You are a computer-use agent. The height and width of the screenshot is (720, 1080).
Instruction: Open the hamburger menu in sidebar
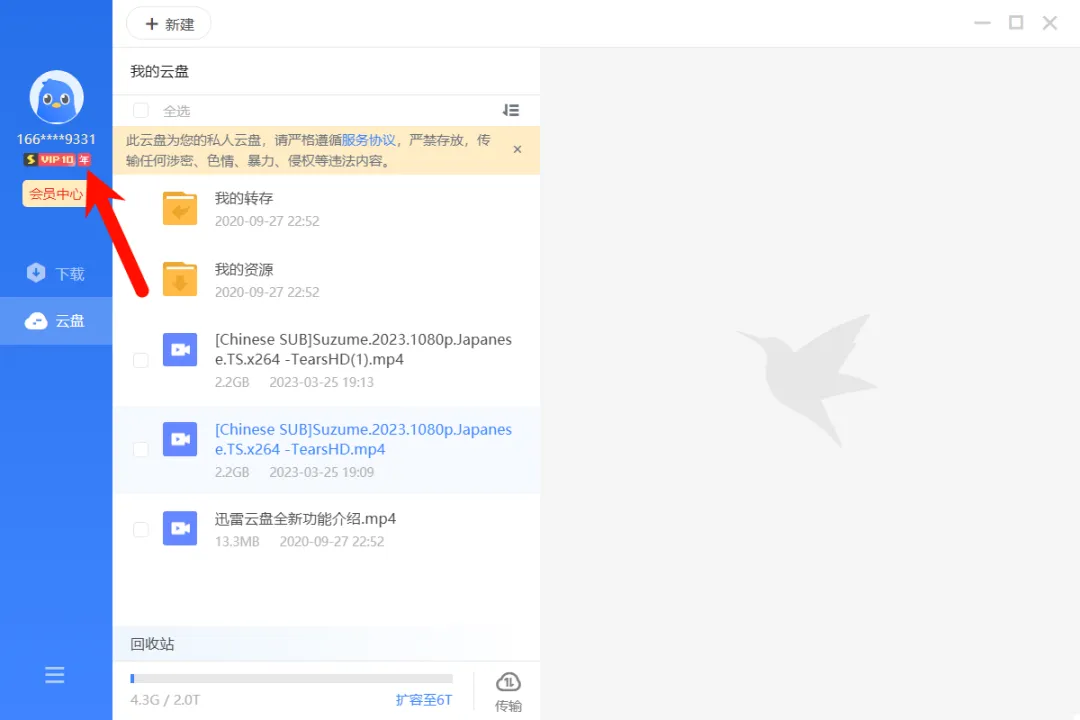[54, 675]
